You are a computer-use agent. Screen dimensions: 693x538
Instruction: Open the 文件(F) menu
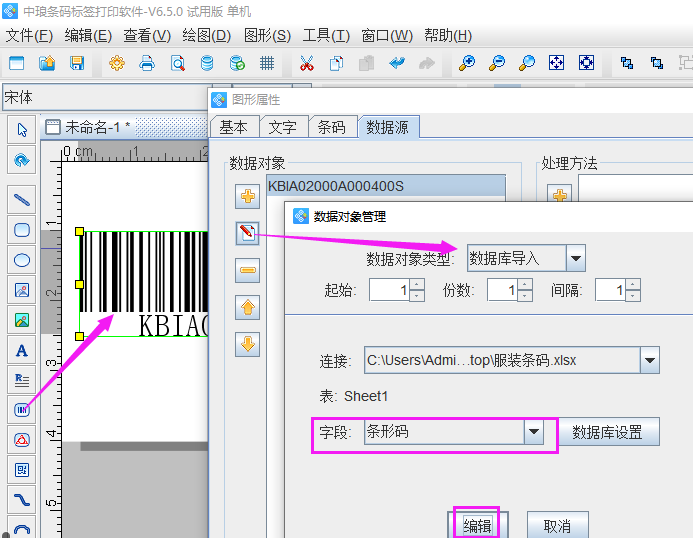29,35
